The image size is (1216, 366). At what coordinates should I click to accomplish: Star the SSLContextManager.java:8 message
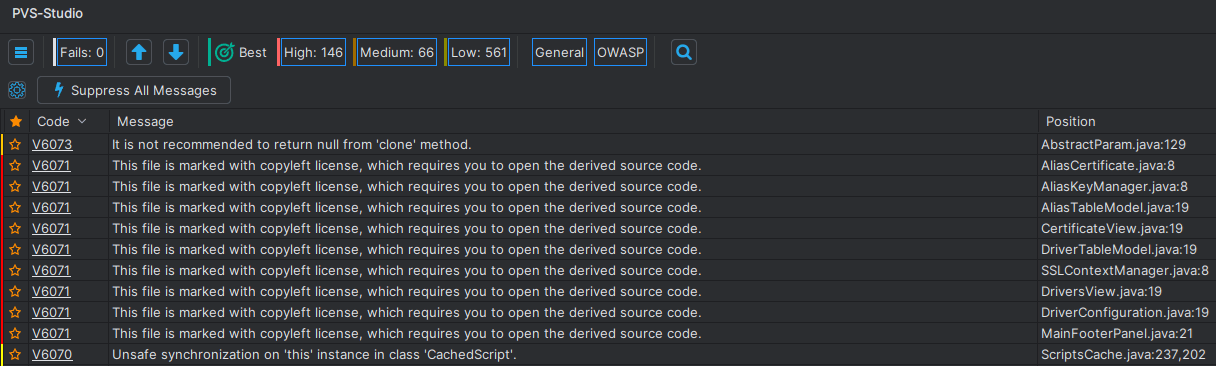(15, 270)
